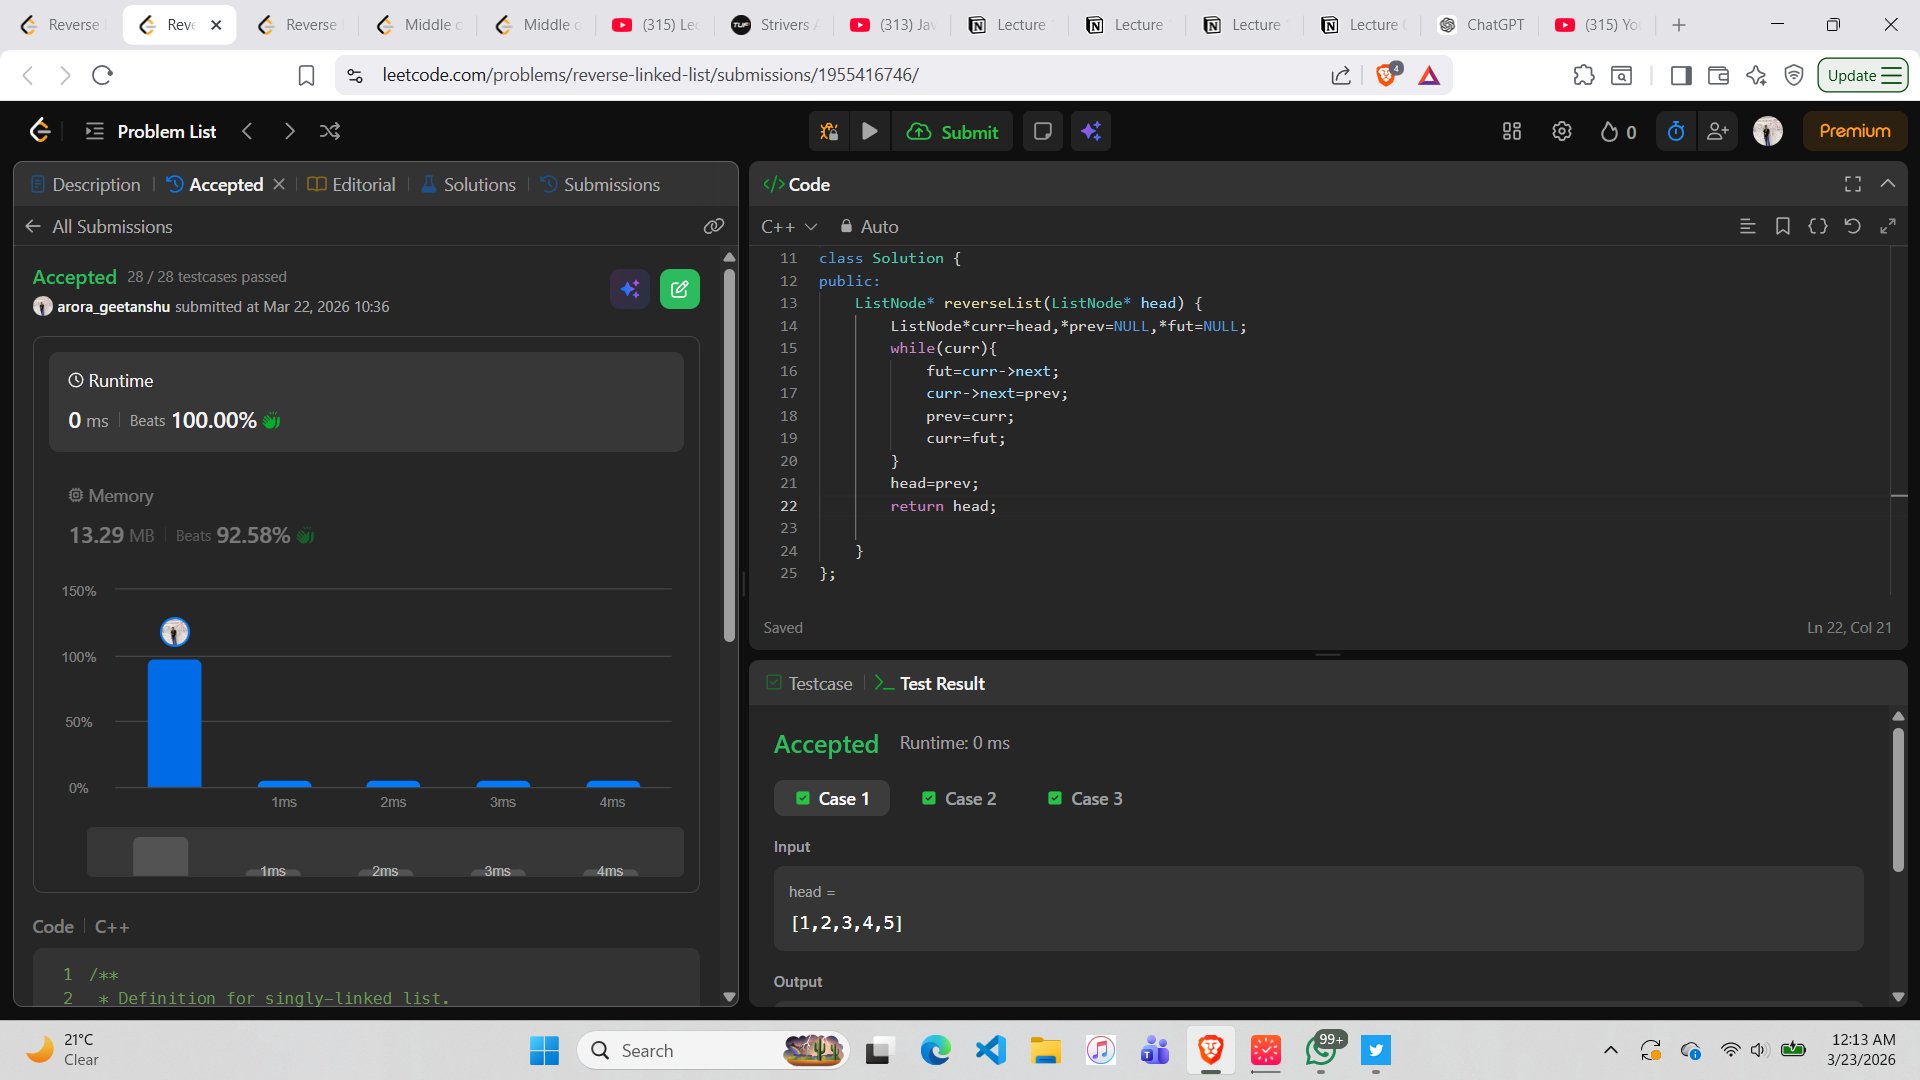Click the Run code play icon
Image resolution: width=1920 pixels, height=1080 pixels.
869,131
